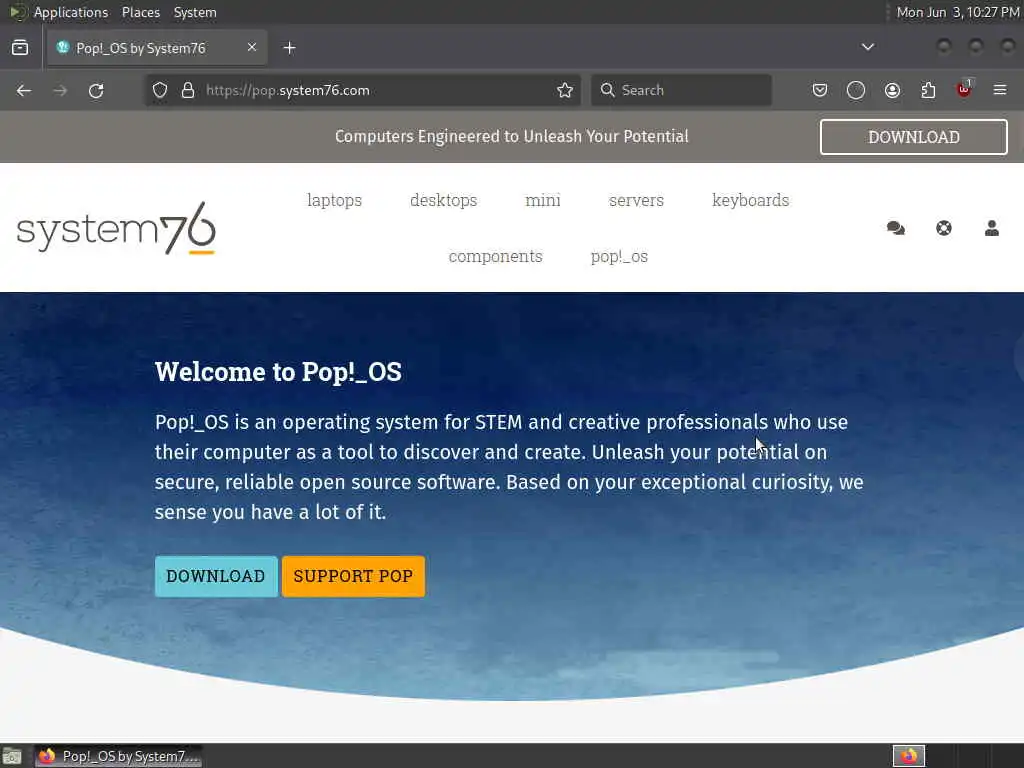Click the Firefox workspace thumbnail in the bottom panel

[908, 756]
